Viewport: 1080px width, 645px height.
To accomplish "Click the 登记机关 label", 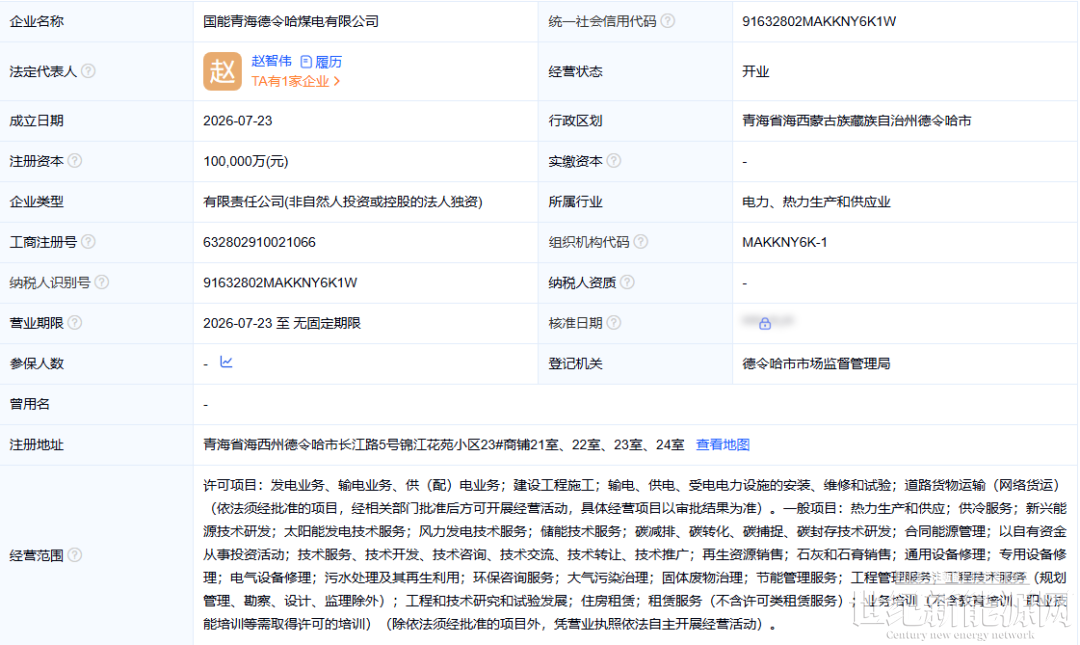I will (575, 363).
